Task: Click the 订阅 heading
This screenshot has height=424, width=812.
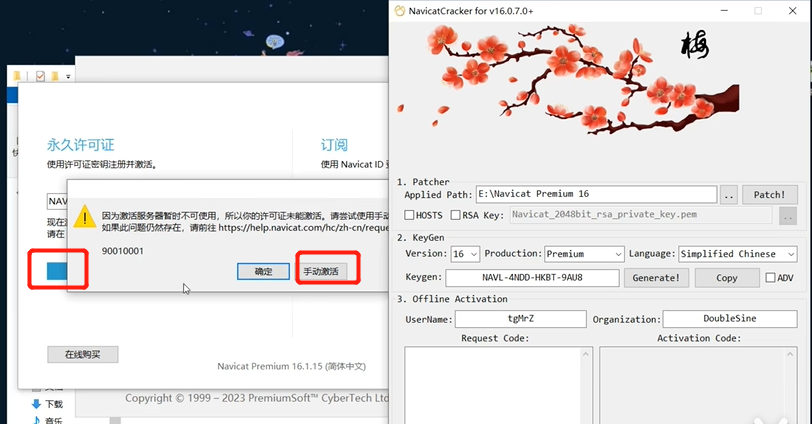Action: [334, 145]
